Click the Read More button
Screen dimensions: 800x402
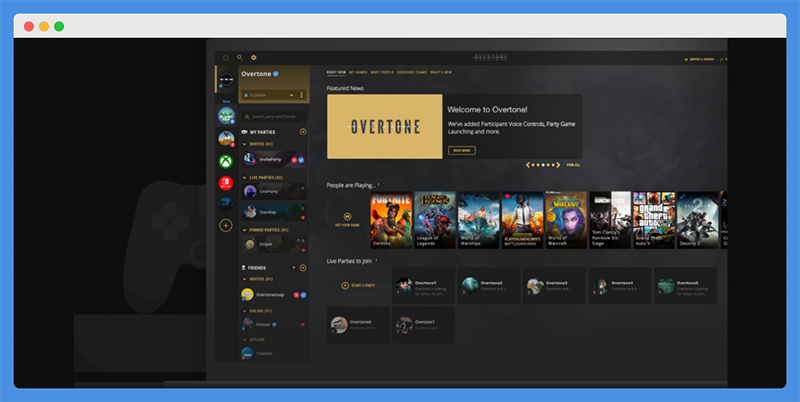(x=462, y=150)
